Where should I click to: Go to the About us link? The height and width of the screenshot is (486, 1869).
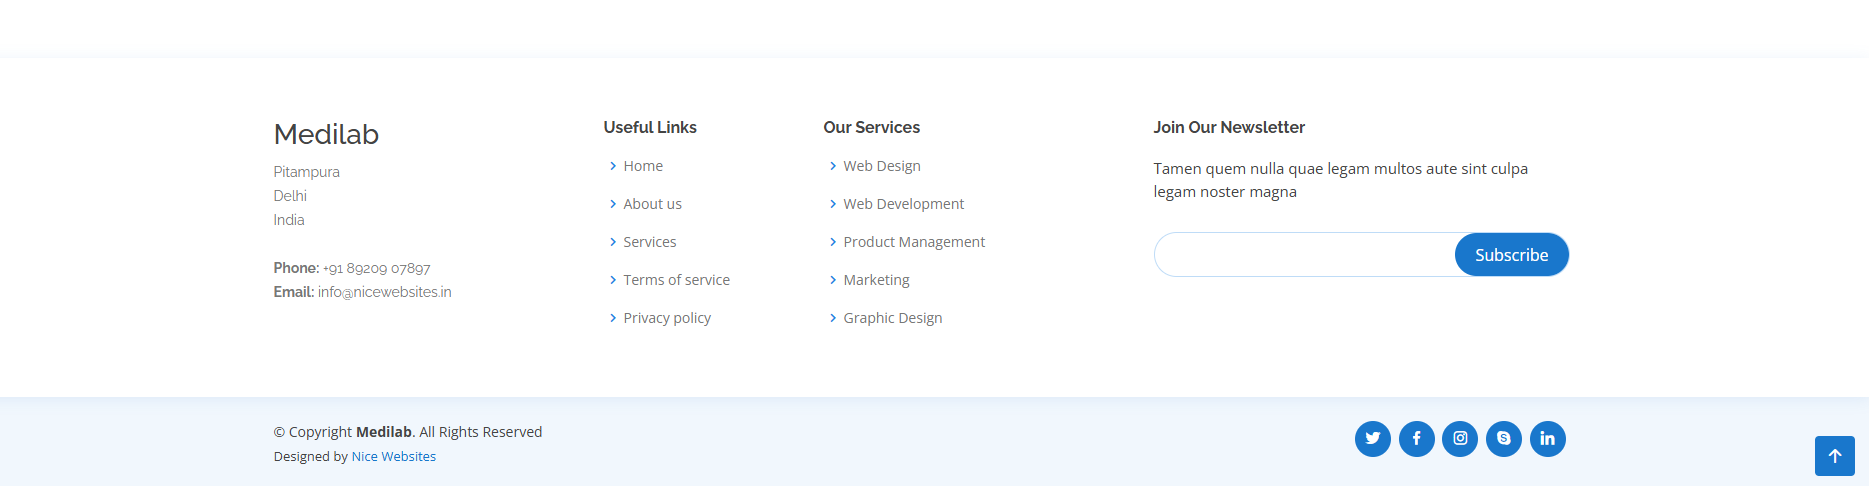point(652,204)
